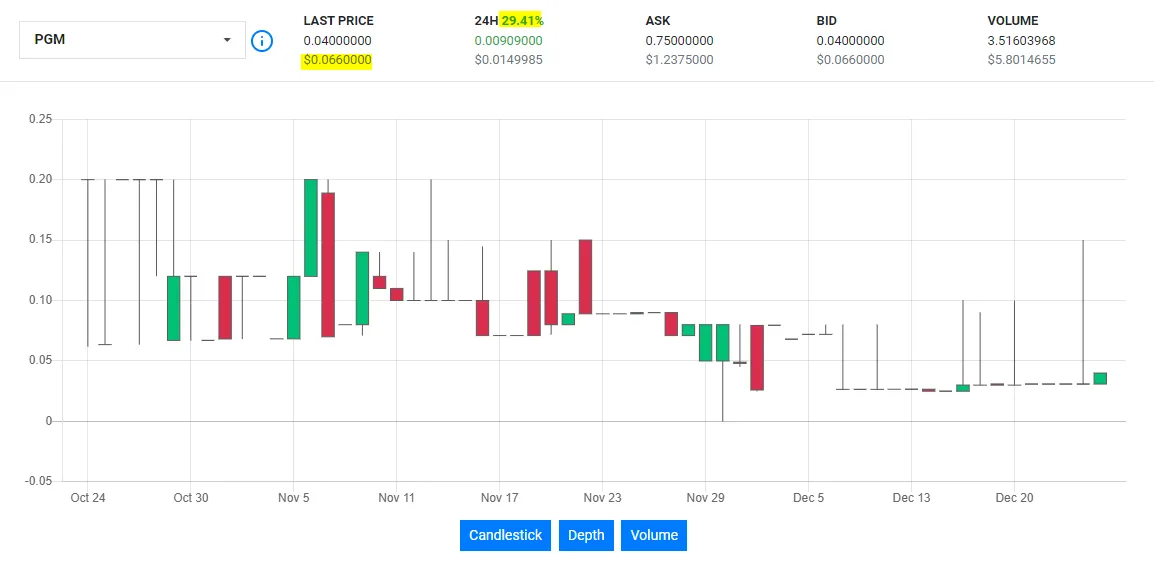Image resolution: width=1154 pixels, height=579 pixels.
Task: Click the ASK value 0.75000000
Action: point(679,40)
